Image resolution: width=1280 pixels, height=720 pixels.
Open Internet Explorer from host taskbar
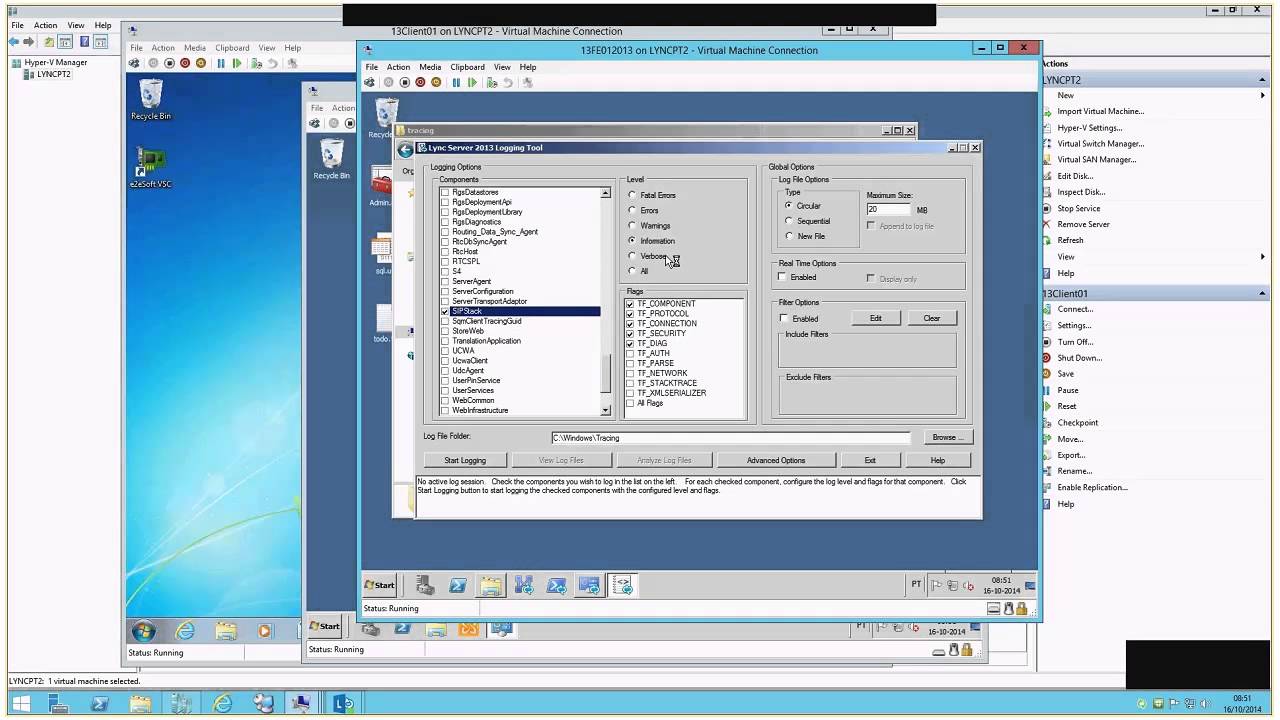222,703
